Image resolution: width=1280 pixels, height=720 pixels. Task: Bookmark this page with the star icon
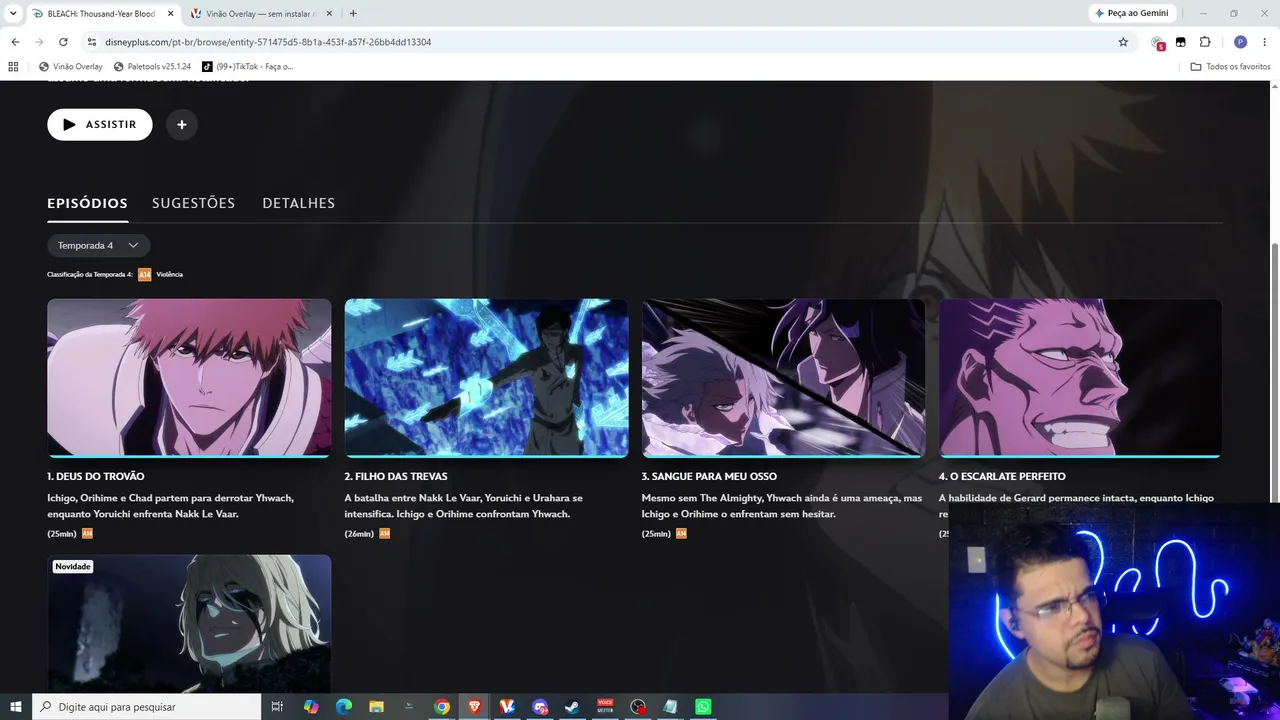pos(1123,42)
